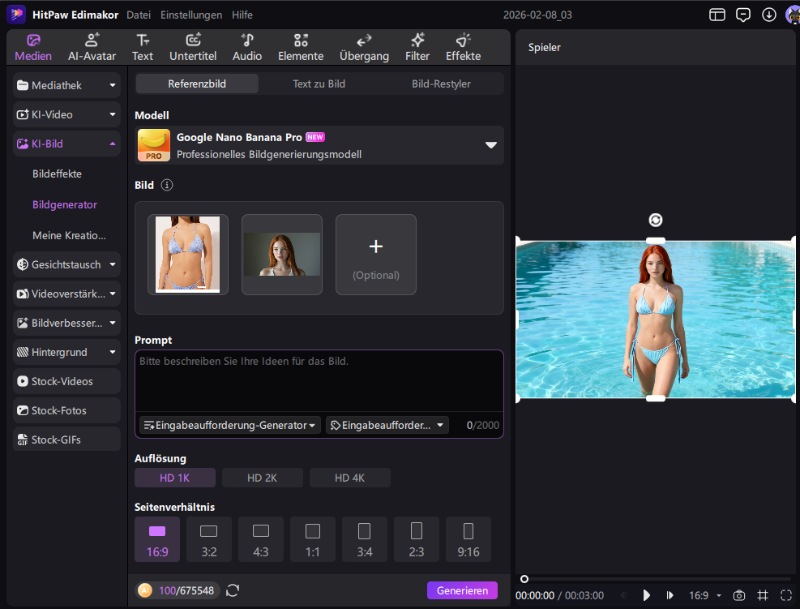800x609 pixels.
Task: Click the Generieren button
Action: click(x=461, y=591)
